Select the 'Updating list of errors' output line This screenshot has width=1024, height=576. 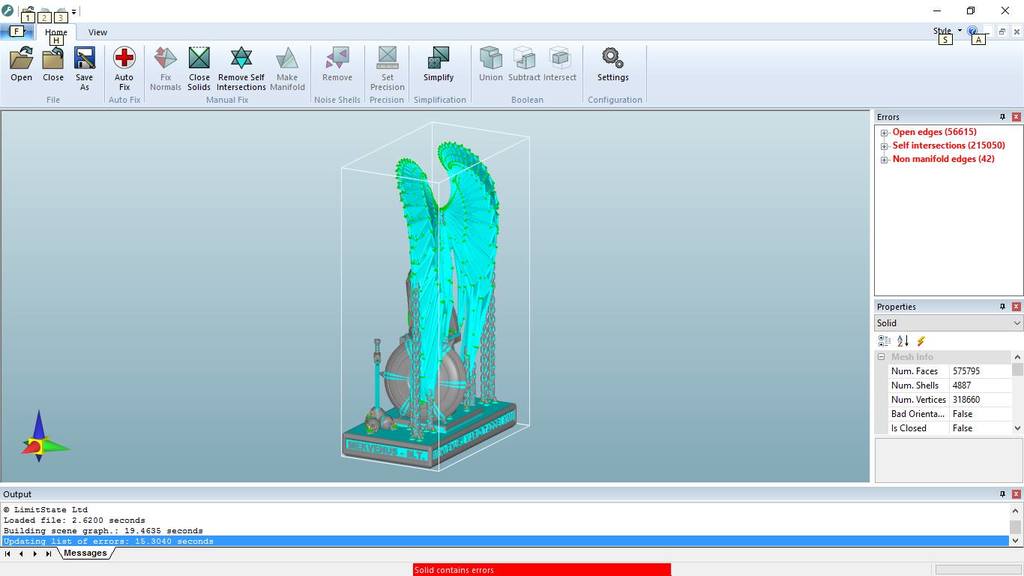tap(505, 541)
